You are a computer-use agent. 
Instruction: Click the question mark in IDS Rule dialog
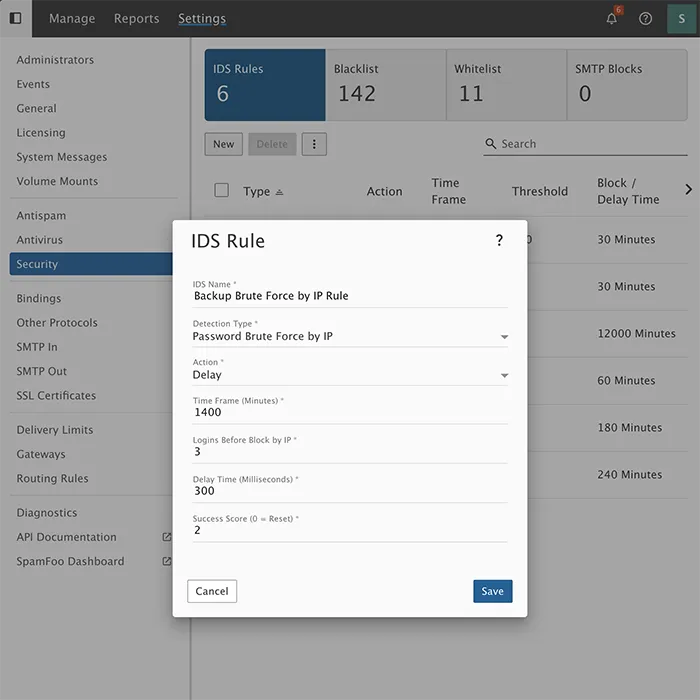499,241
